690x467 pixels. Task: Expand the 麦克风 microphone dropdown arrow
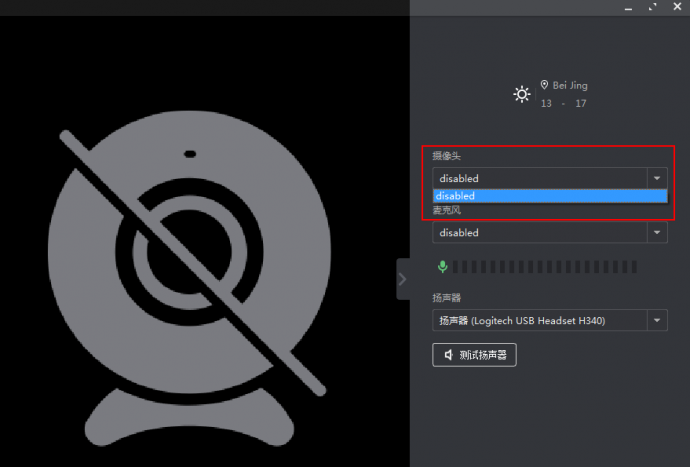657,232
